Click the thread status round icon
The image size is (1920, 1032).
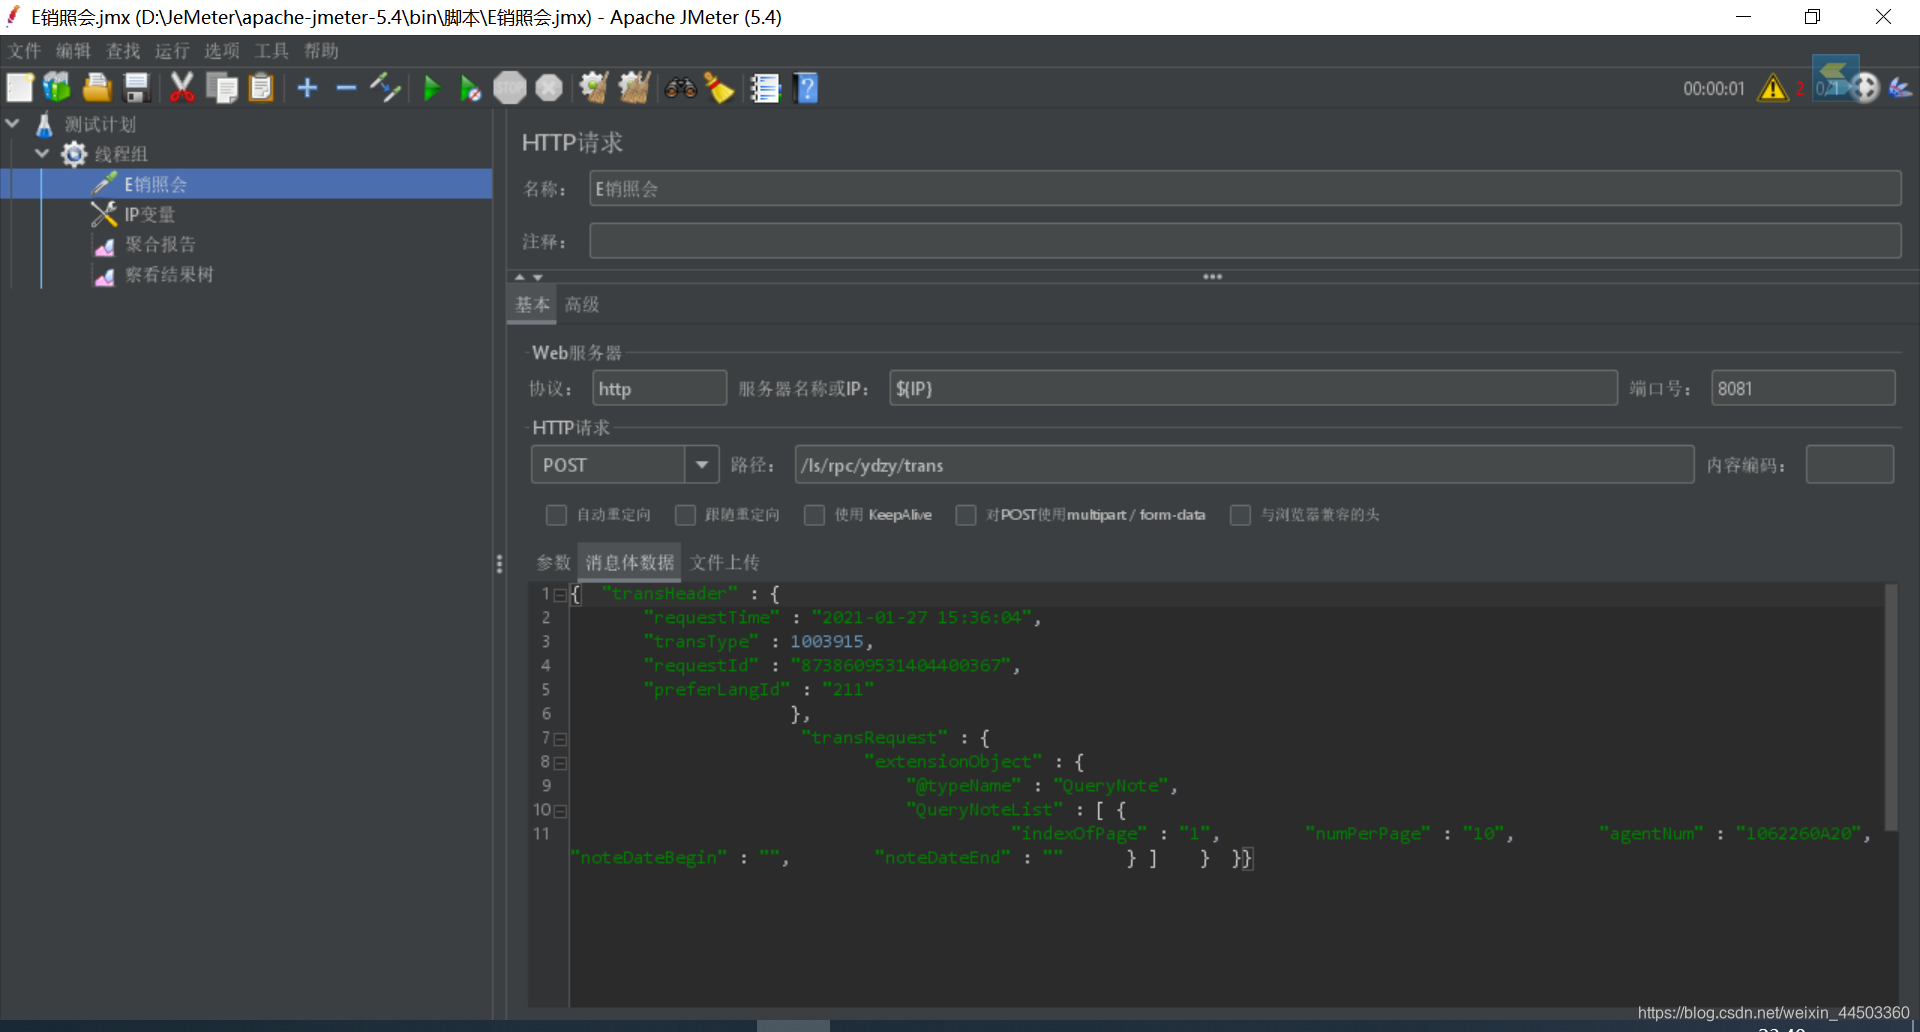(1865, 88)
